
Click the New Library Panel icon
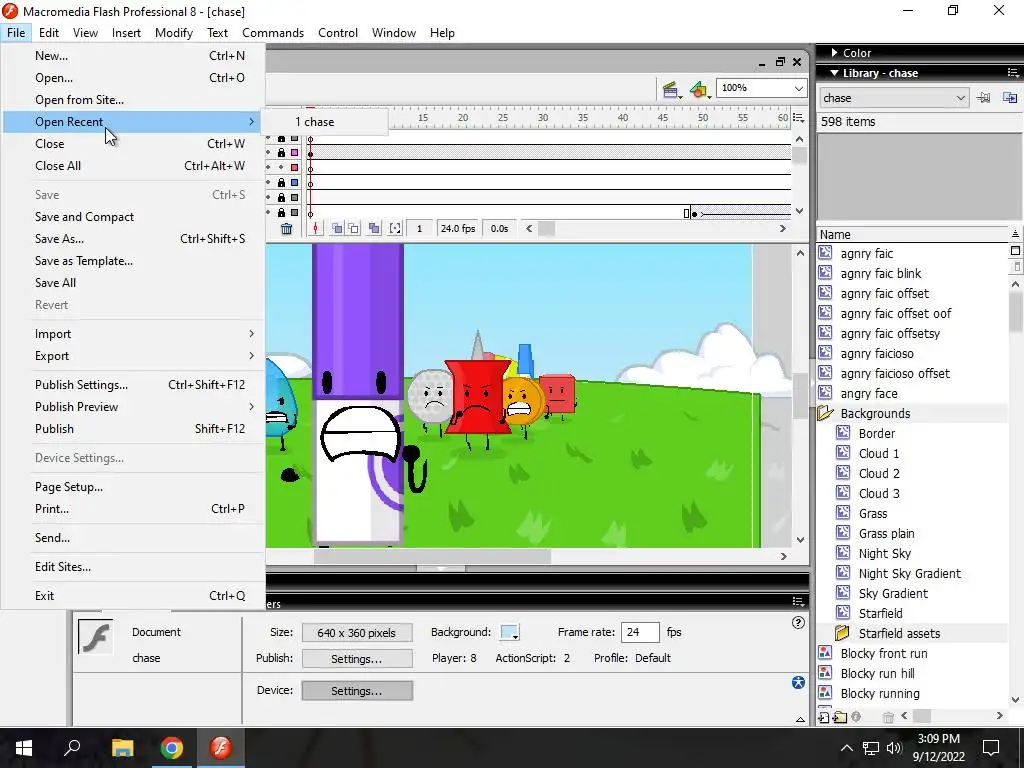coord(1010,98)
